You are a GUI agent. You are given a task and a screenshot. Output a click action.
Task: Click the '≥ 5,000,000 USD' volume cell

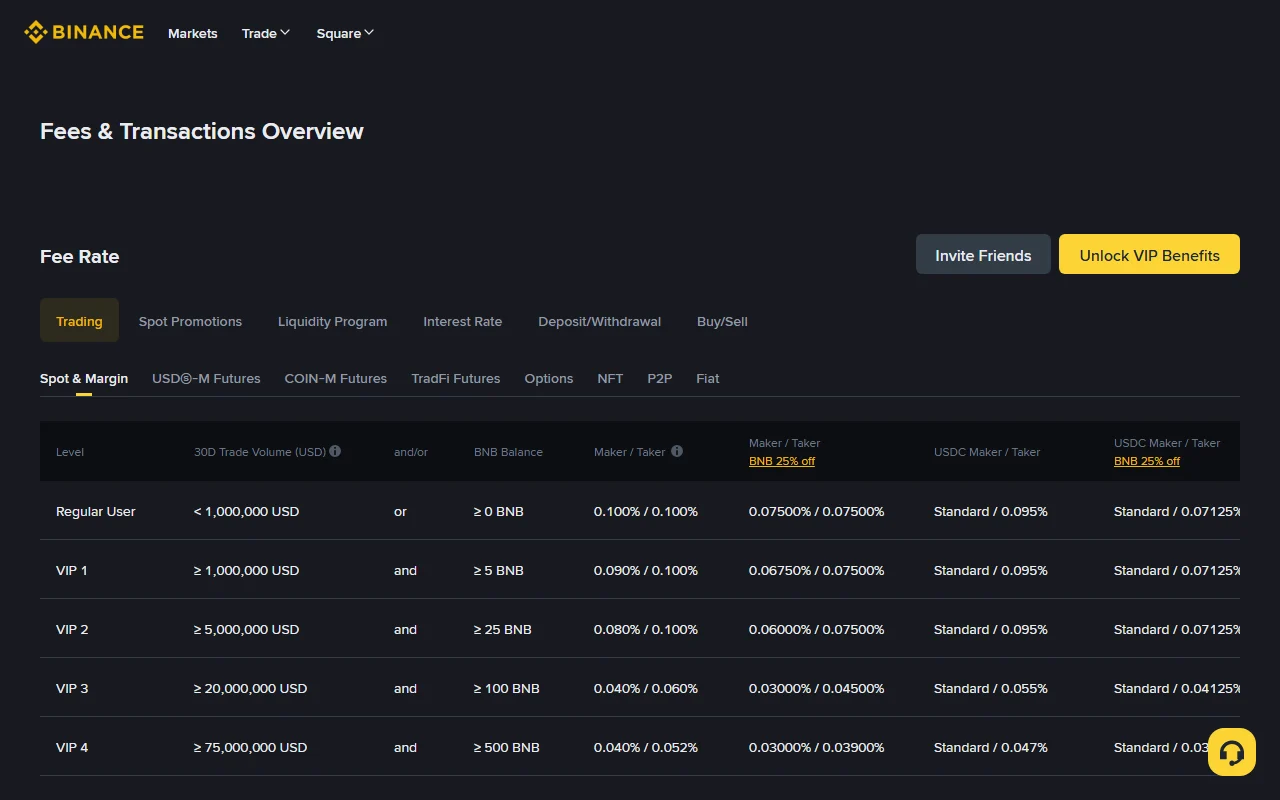pos(246,629)
